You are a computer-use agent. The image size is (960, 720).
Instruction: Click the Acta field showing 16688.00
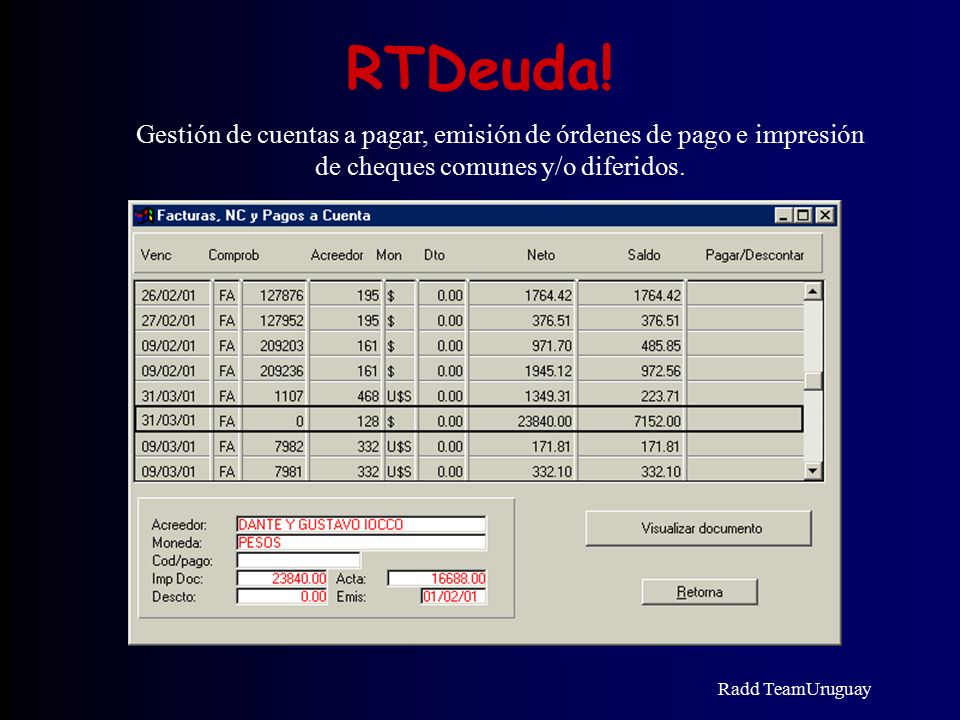click(437, 579)
